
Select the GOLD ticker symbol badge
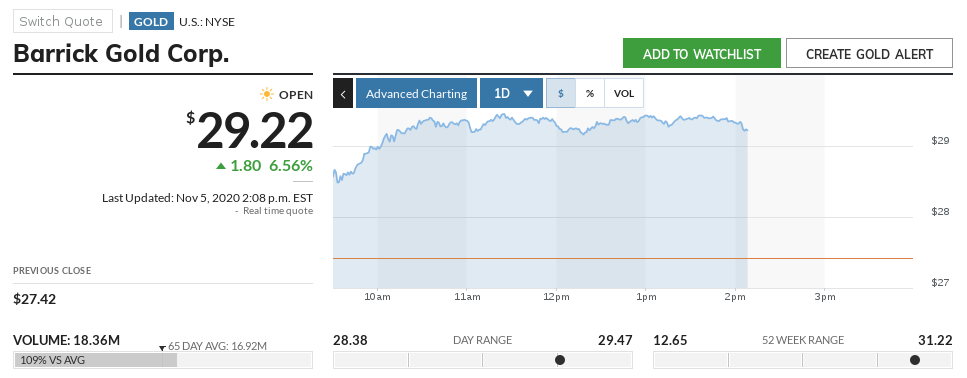(151, 22)
